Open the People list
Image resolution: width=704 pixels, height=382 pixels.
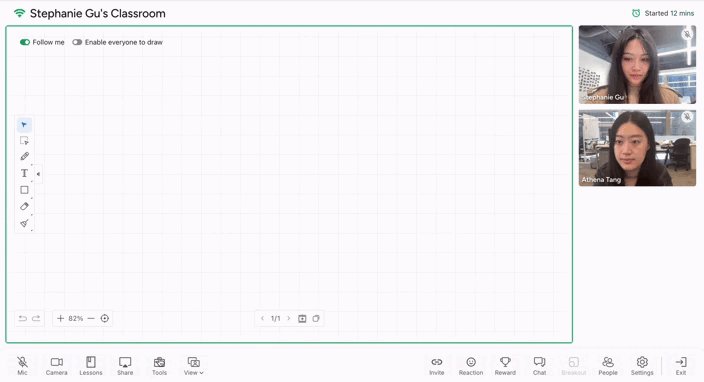click(x=608, y=365)
